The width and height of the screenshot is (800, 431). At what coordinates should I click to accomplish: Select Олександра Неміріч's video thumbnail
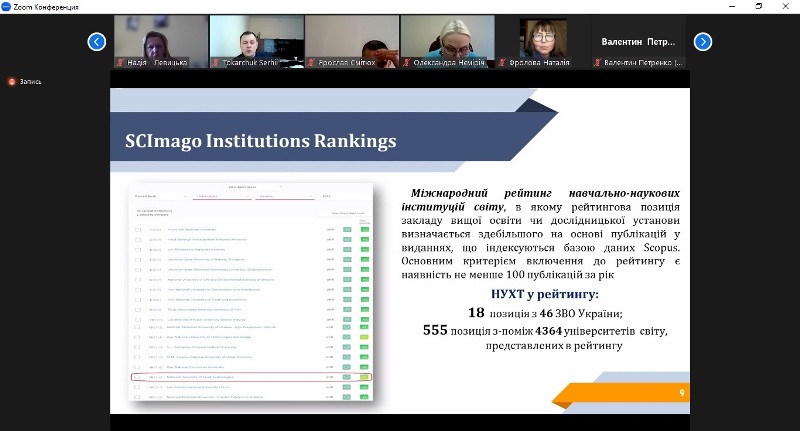pos(447,41)
